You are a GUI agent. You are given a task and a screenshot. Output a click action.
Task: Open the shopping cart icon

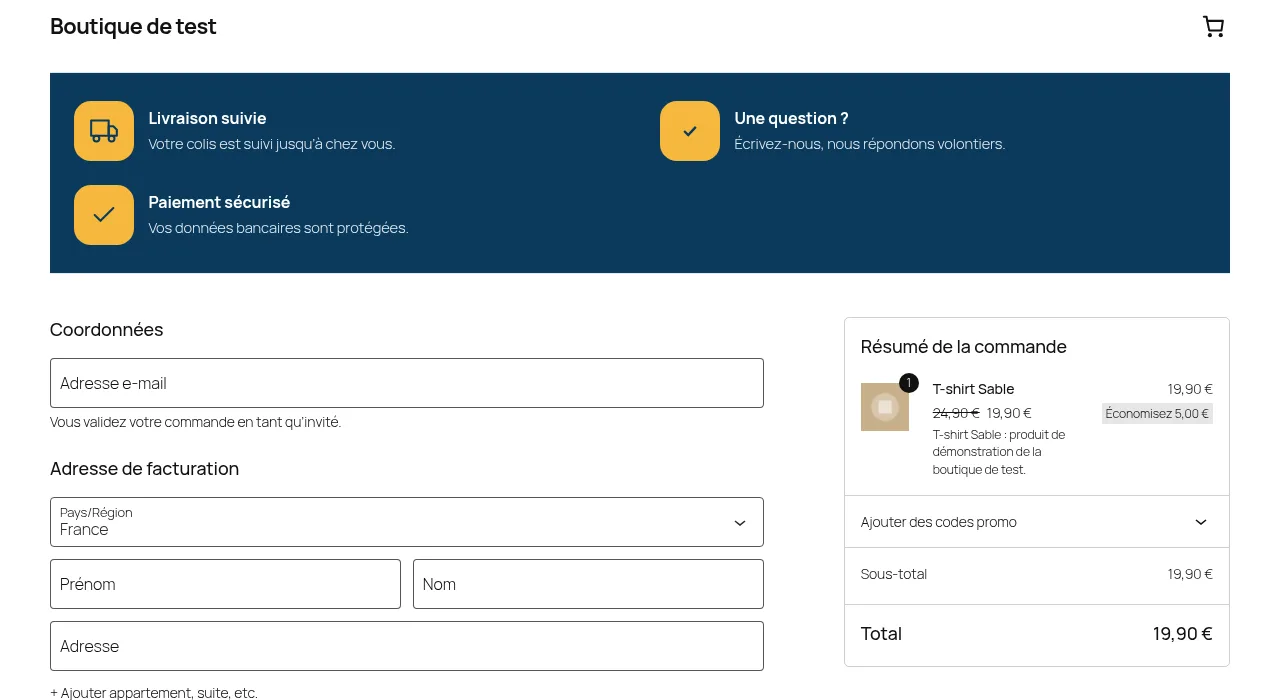click(1213, 27)
